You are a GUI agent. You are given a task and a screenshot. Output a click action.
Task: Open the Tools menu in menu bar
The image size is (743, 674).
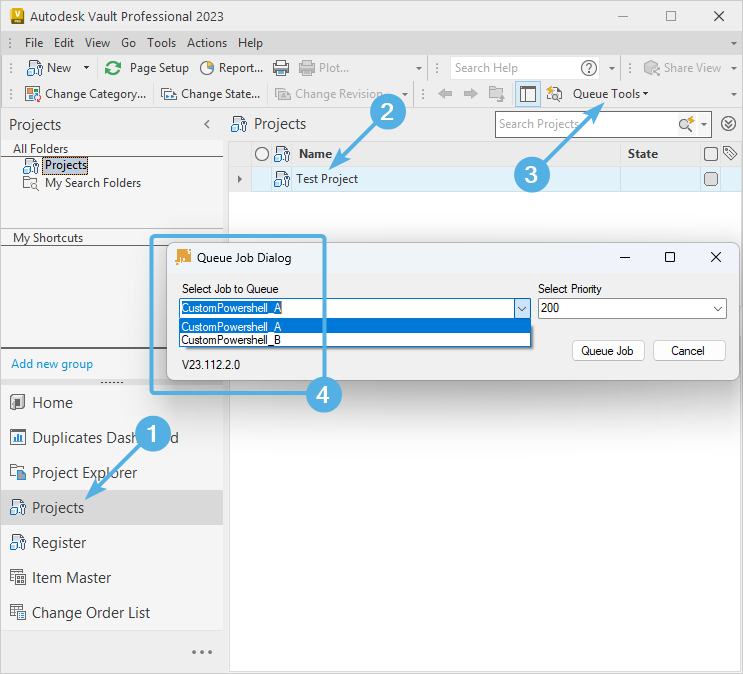point(161,43)
